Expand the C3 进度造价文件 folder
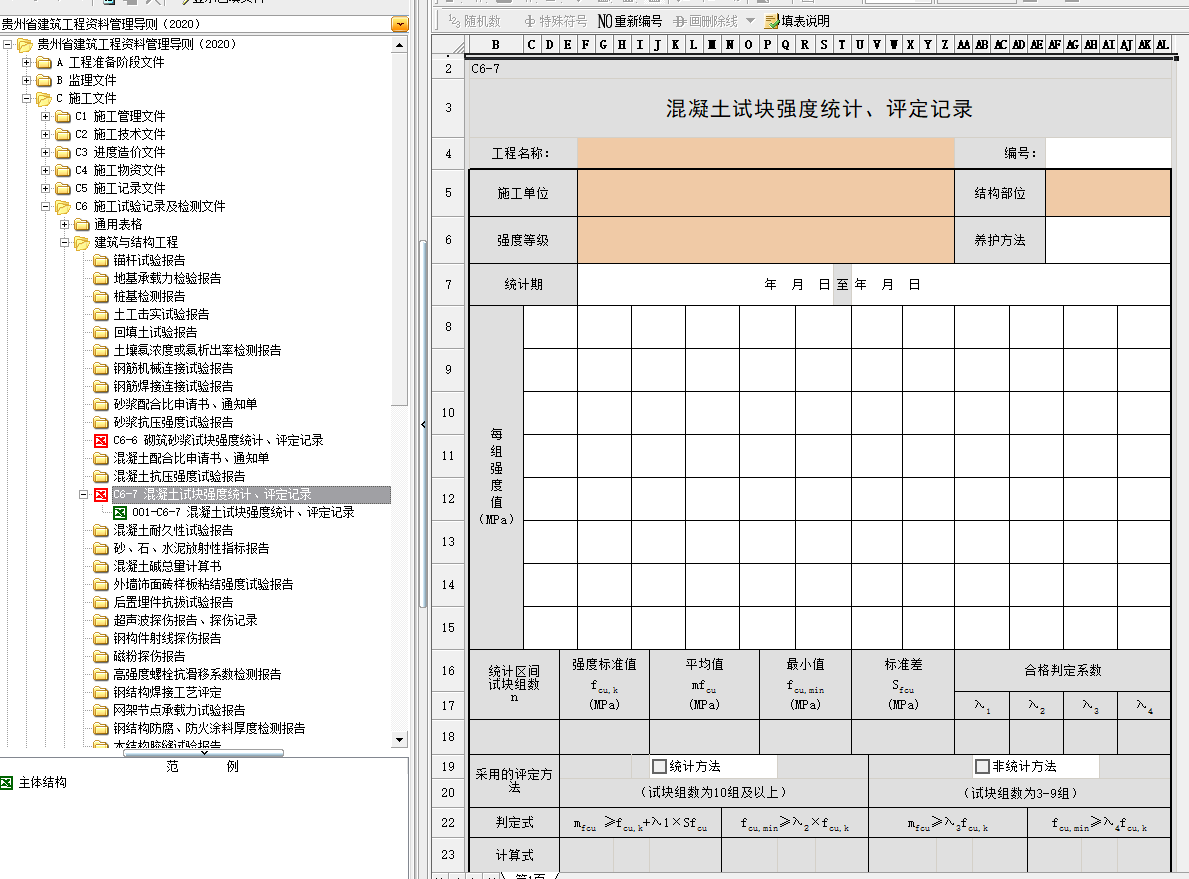1189x879 pixels. [45, 152]
